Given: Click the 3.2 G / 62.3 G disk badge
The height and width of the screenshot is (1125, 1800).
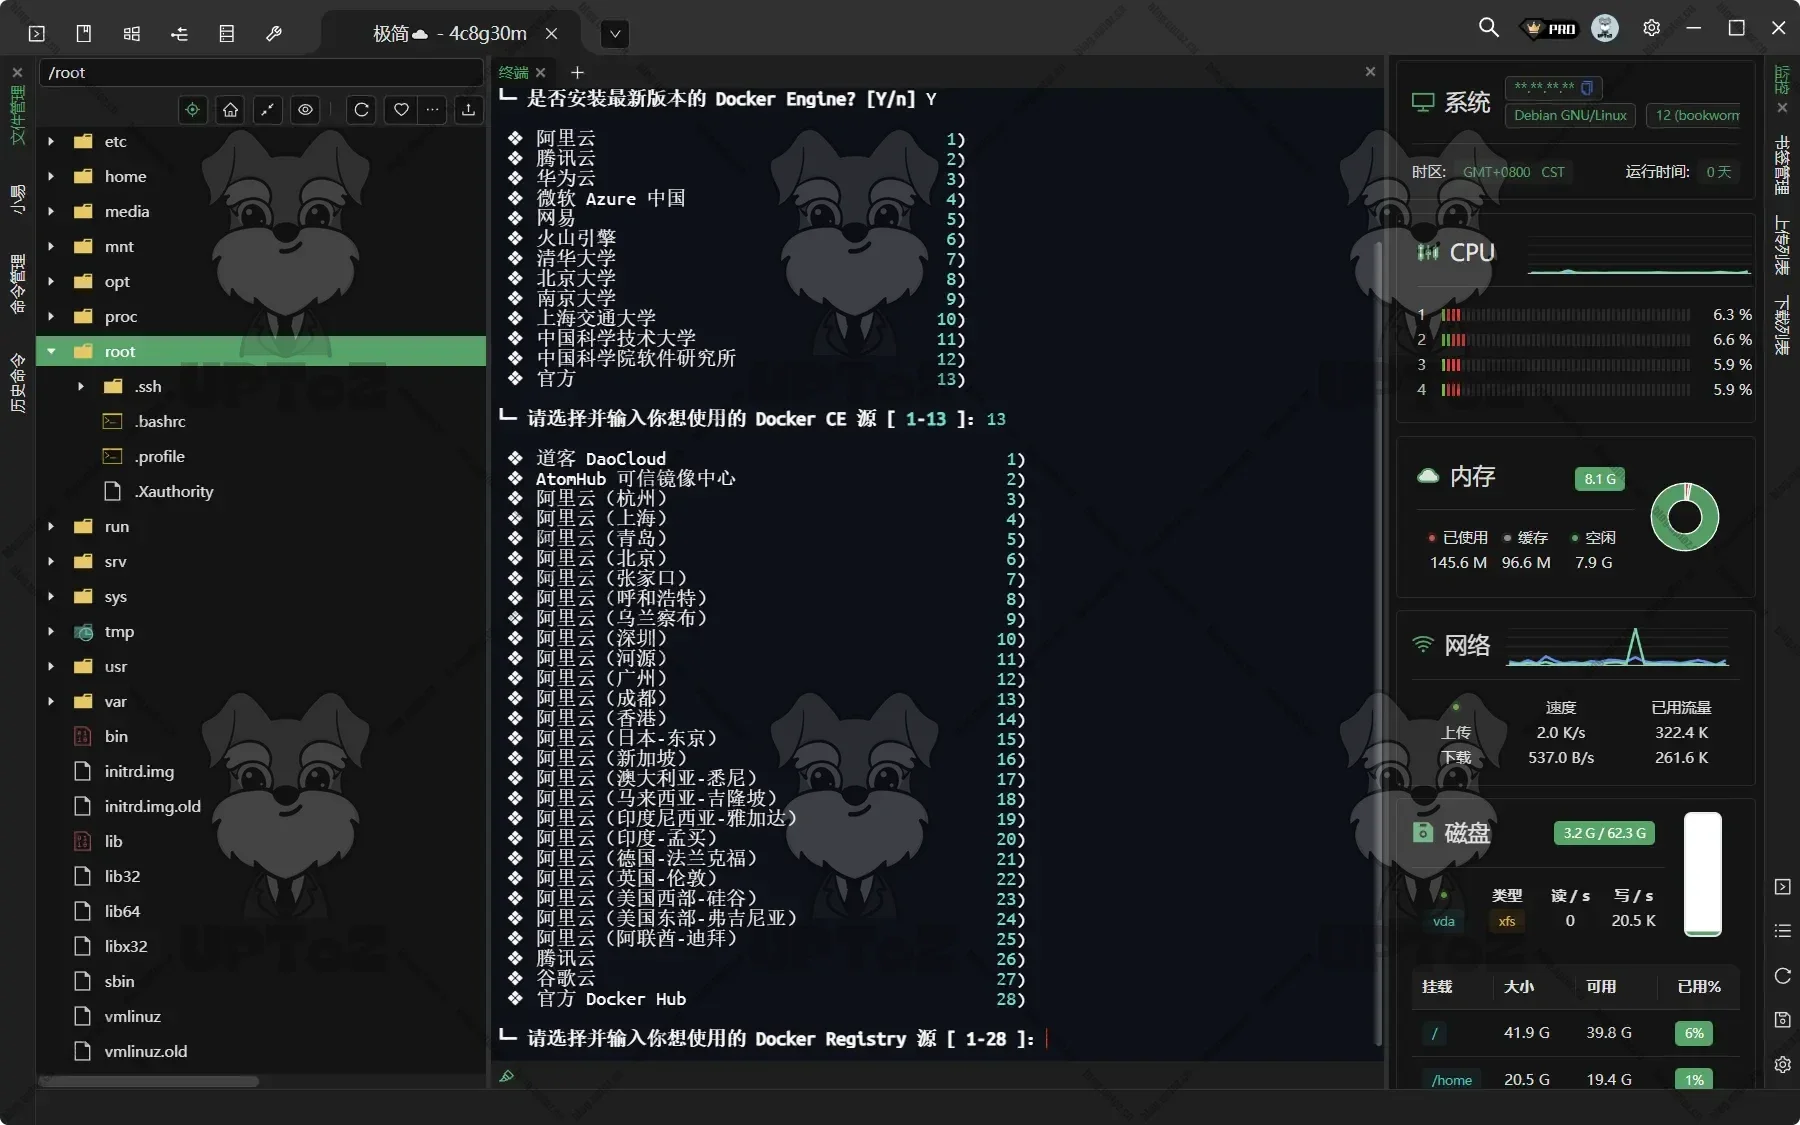Looking at the screenshot, I should tap(1604, 833).
